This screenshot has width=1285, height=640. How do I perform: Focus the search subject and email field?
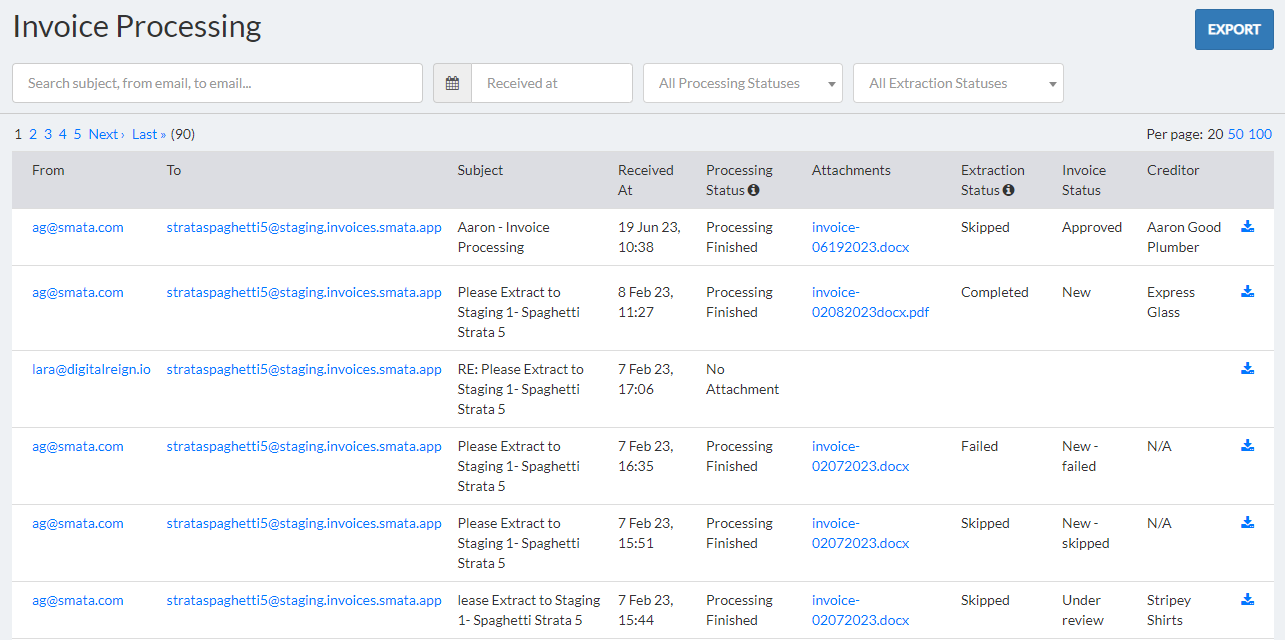(217, 83)
